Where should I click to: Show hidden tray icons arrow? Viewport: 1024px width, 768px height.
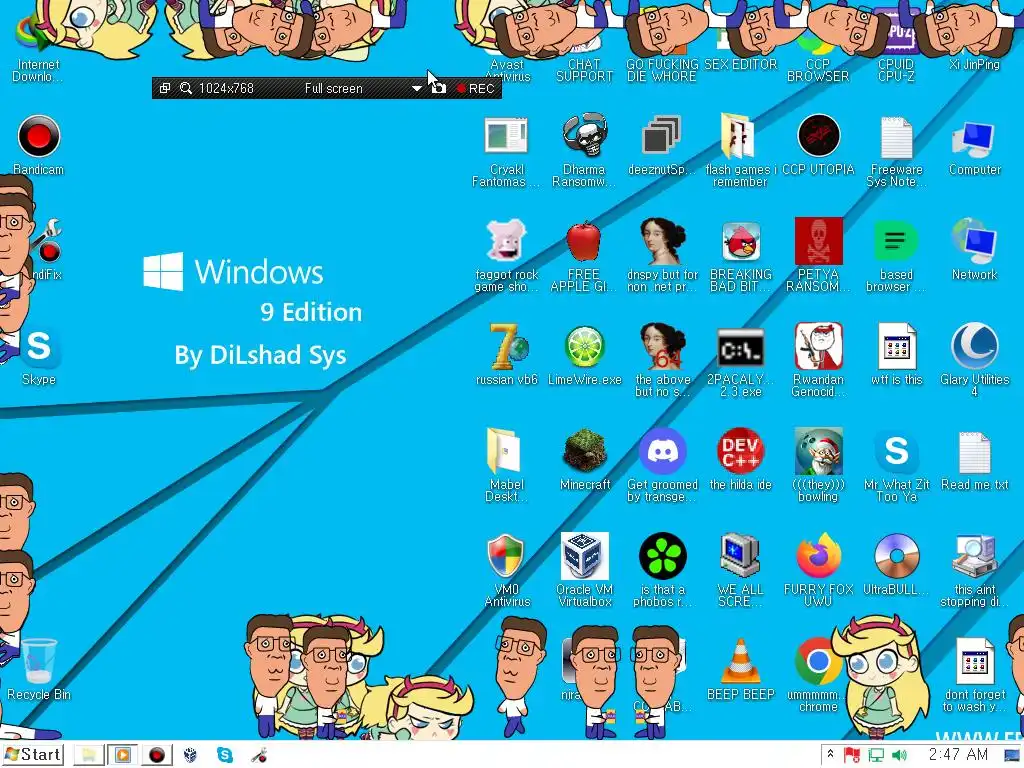[x=830, y=754]
